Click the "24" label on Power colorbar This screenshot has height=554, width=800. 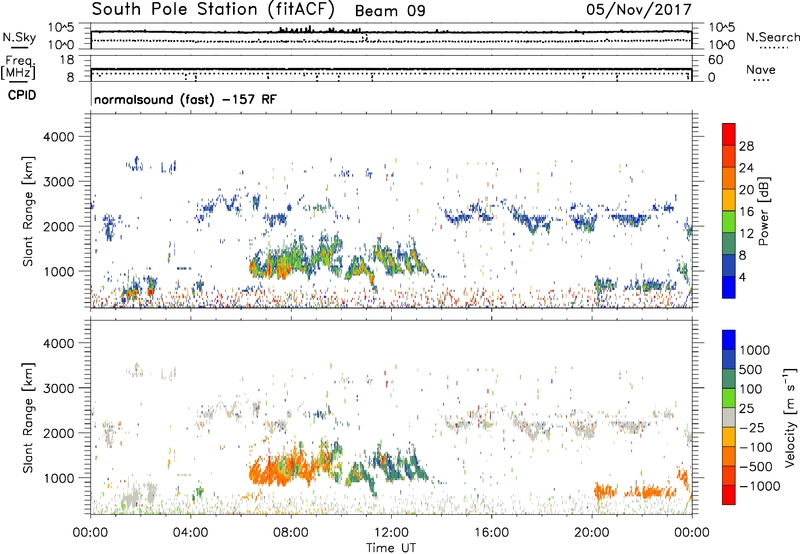pos(746,168)
